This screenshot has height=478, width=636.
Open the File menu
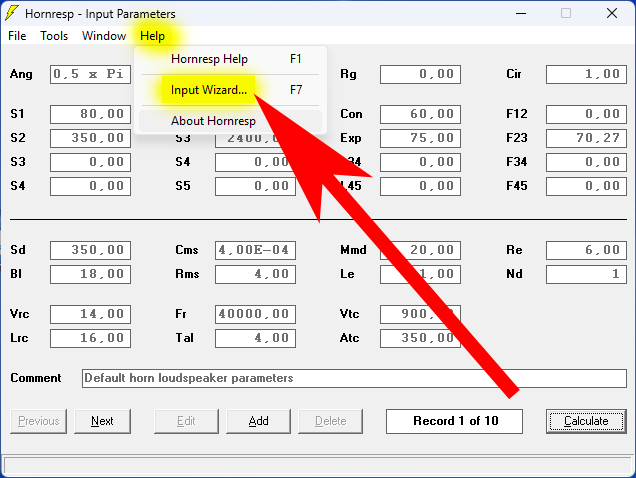pyautogui.click(x=17, y=36)
